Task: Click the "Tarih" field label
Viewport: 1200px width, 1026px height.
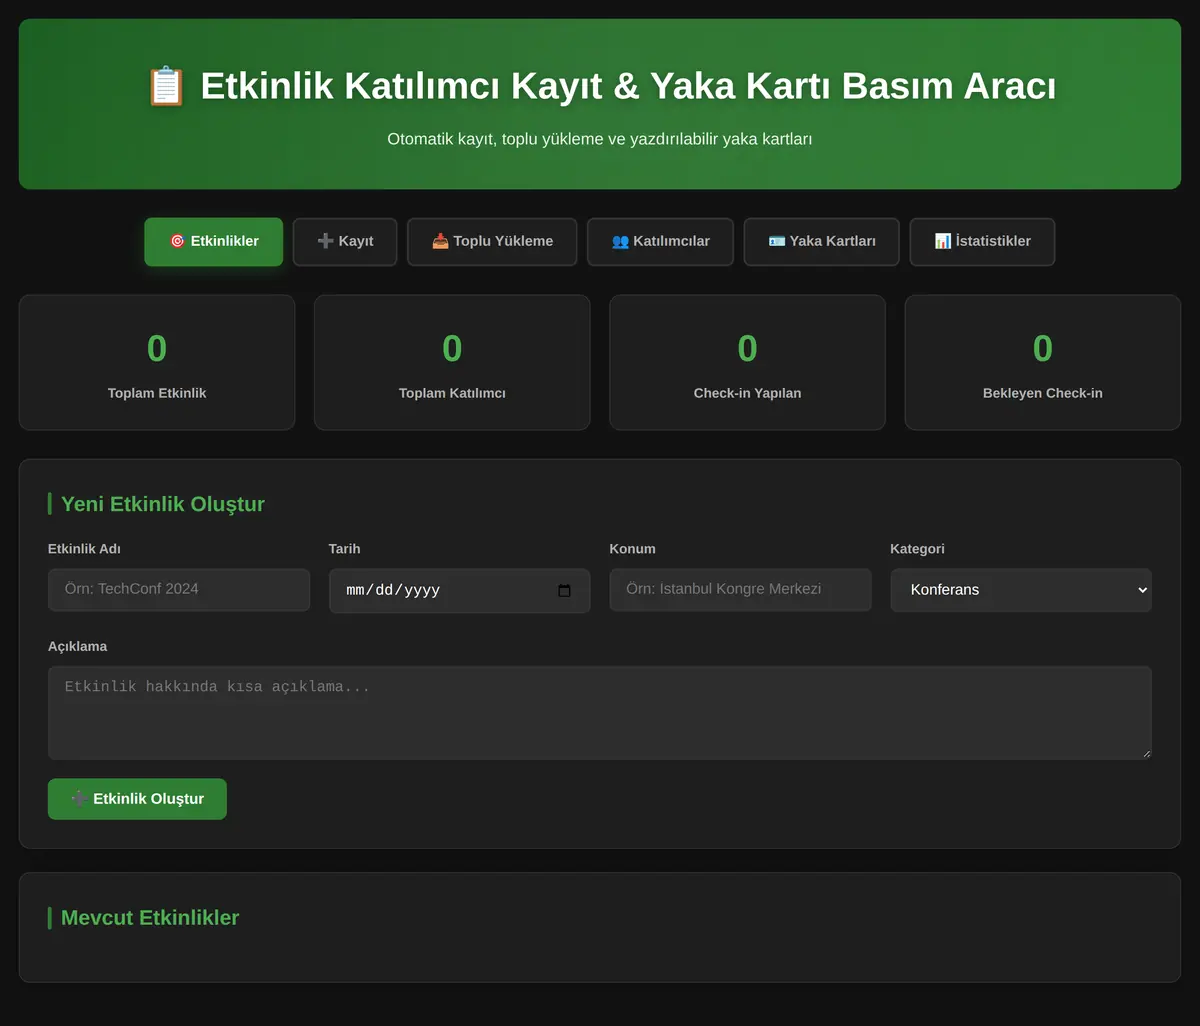Action: click(x=344, y=549)
